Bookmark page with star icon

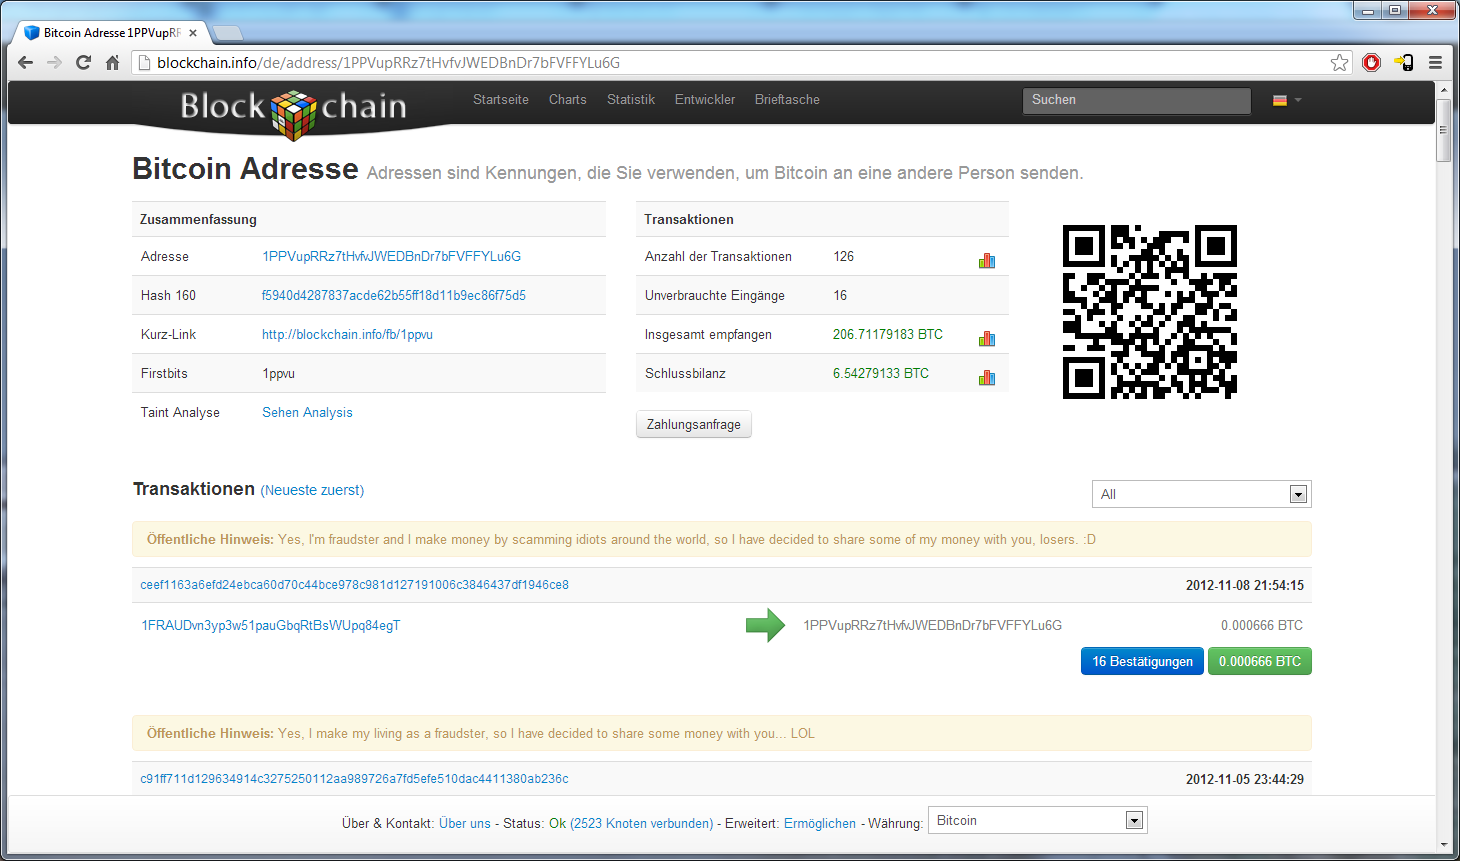point(1339,62)
